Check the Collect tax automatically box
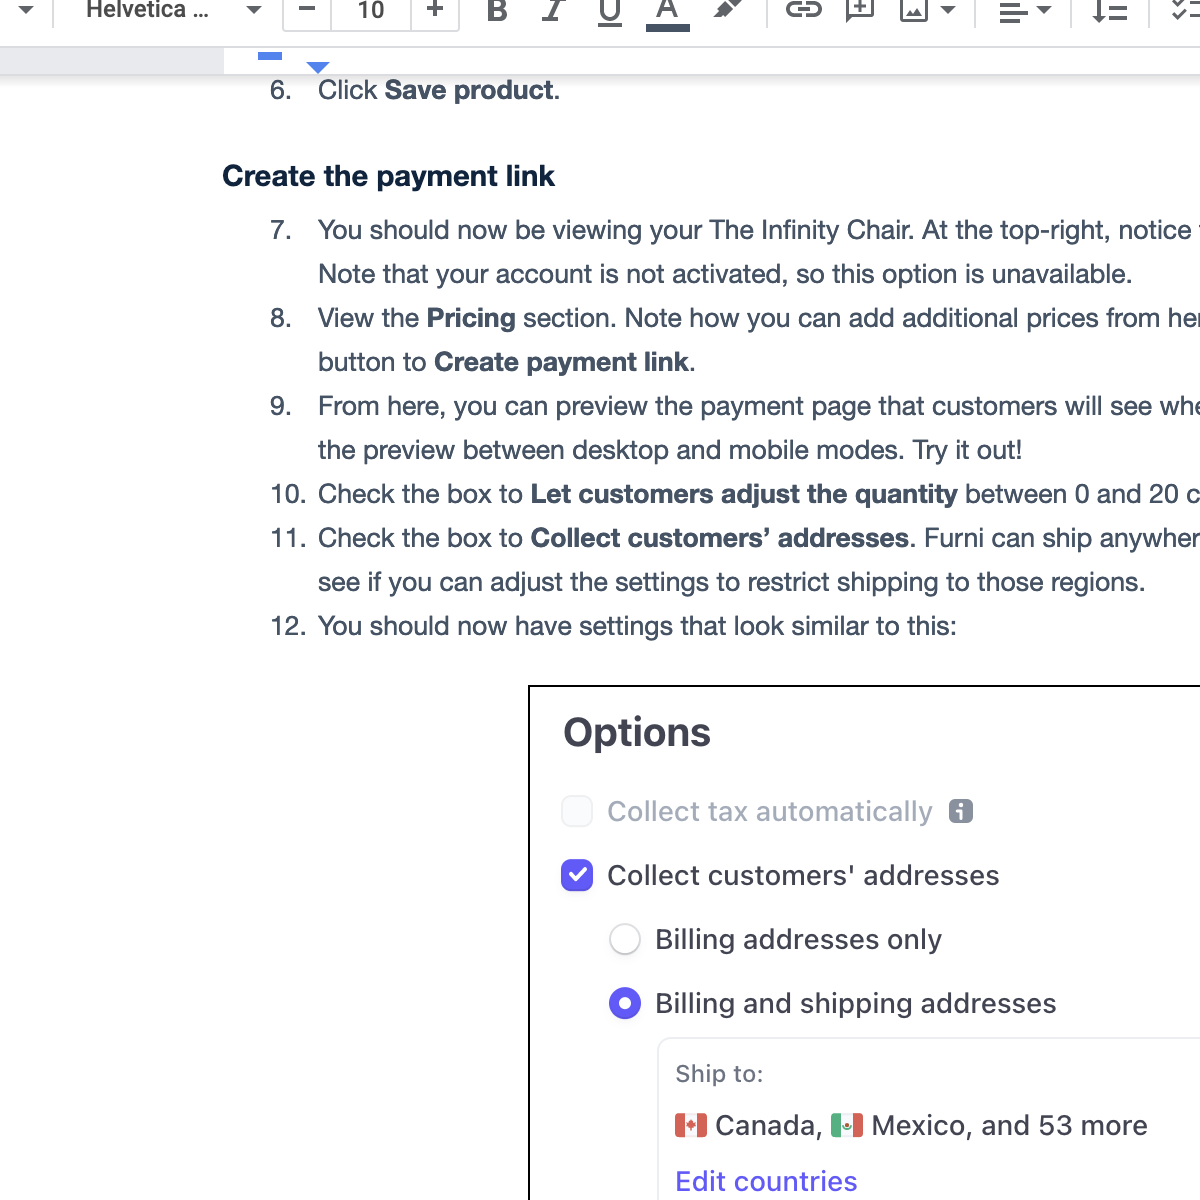The height and width of the screenshot is (1200, 1200). (x=577, y=811)
